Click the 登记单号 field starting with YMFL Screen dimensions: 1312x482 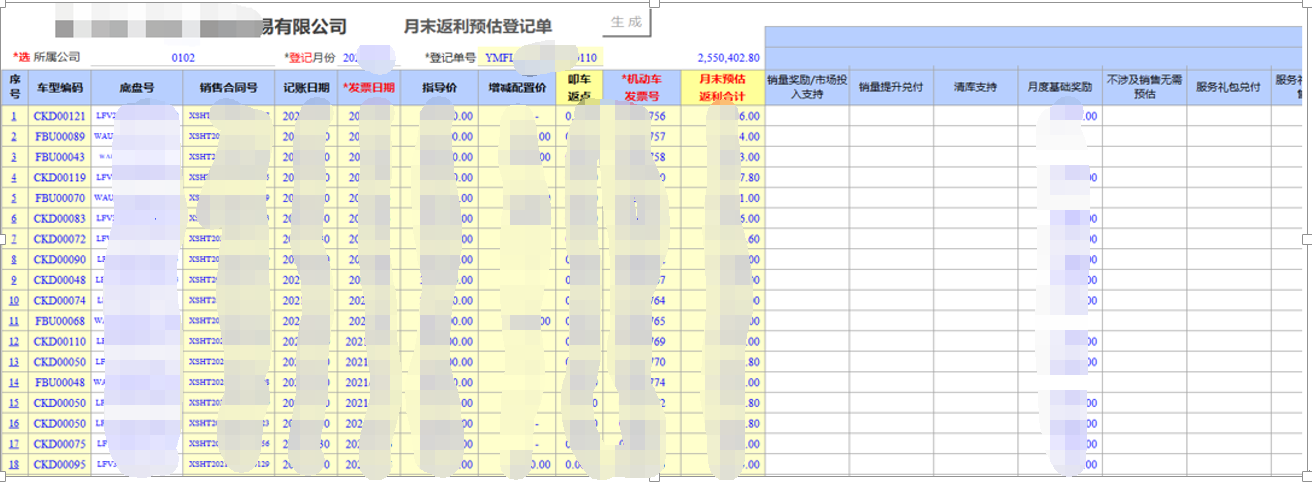(x=540, y=58)
